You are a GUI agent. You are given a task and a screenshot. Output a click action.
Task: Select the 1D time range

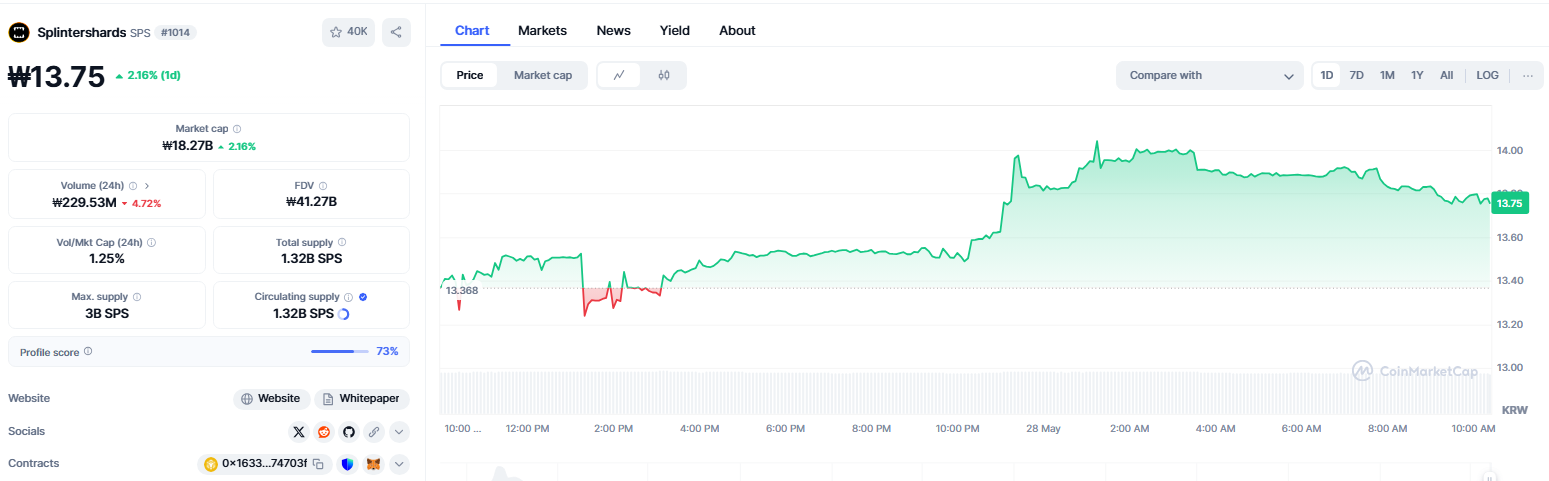coord(1326,75)
